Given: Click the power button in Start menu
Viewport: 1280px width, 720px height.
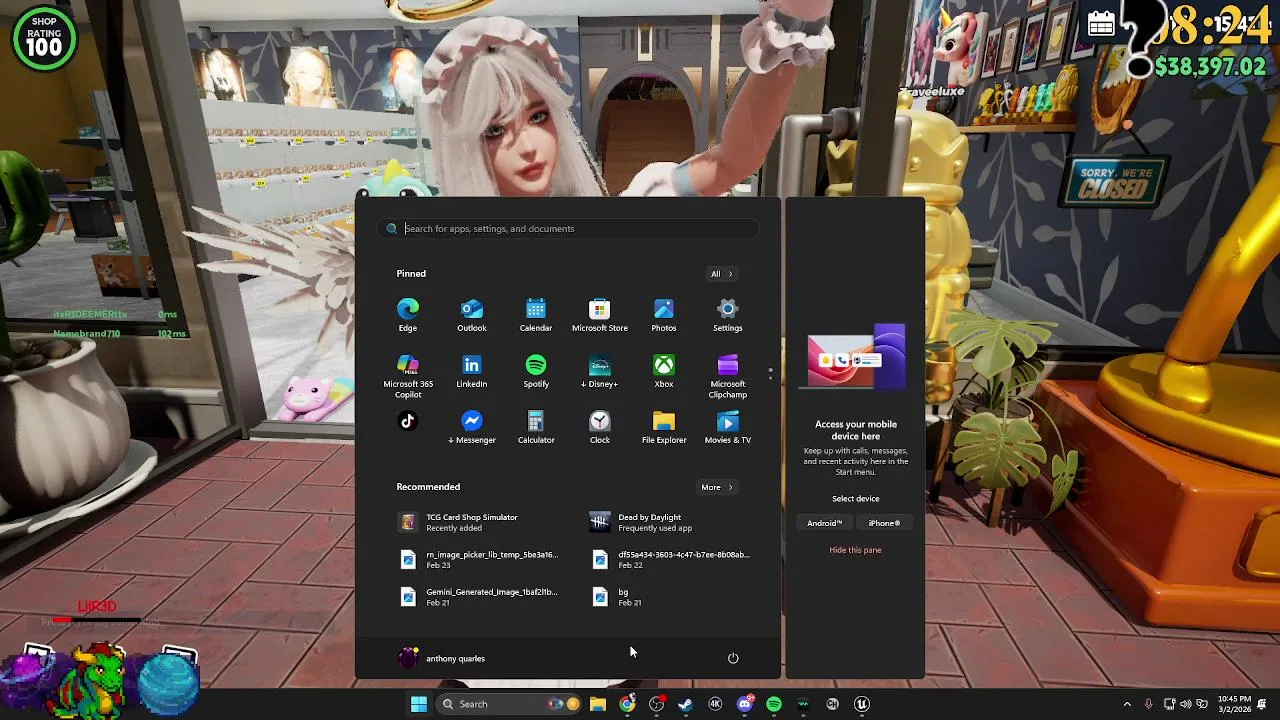Looking at the screenshot, I should [x=733, y=658].
